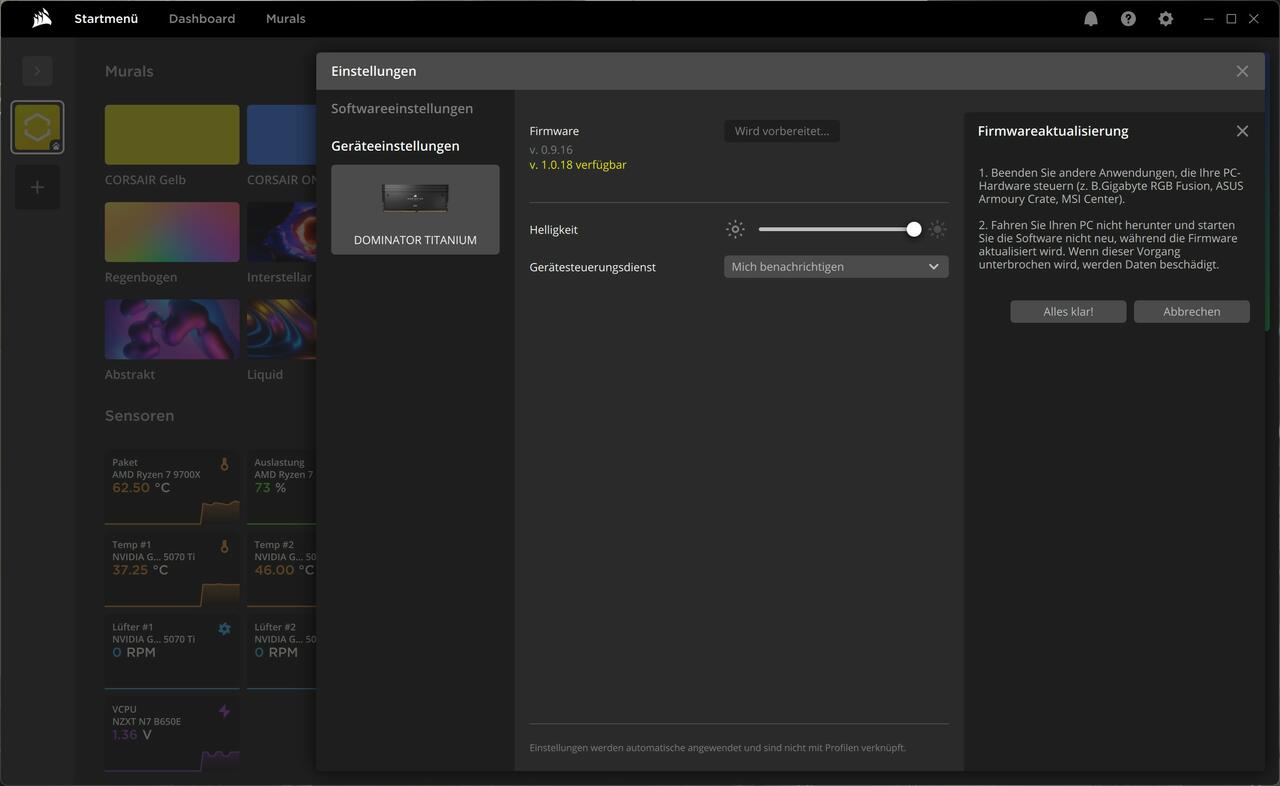The height and width of the screenshot is (786, 1280).
Task: Click the Helligkeit slider handle
Action: (x=914, y=229)
